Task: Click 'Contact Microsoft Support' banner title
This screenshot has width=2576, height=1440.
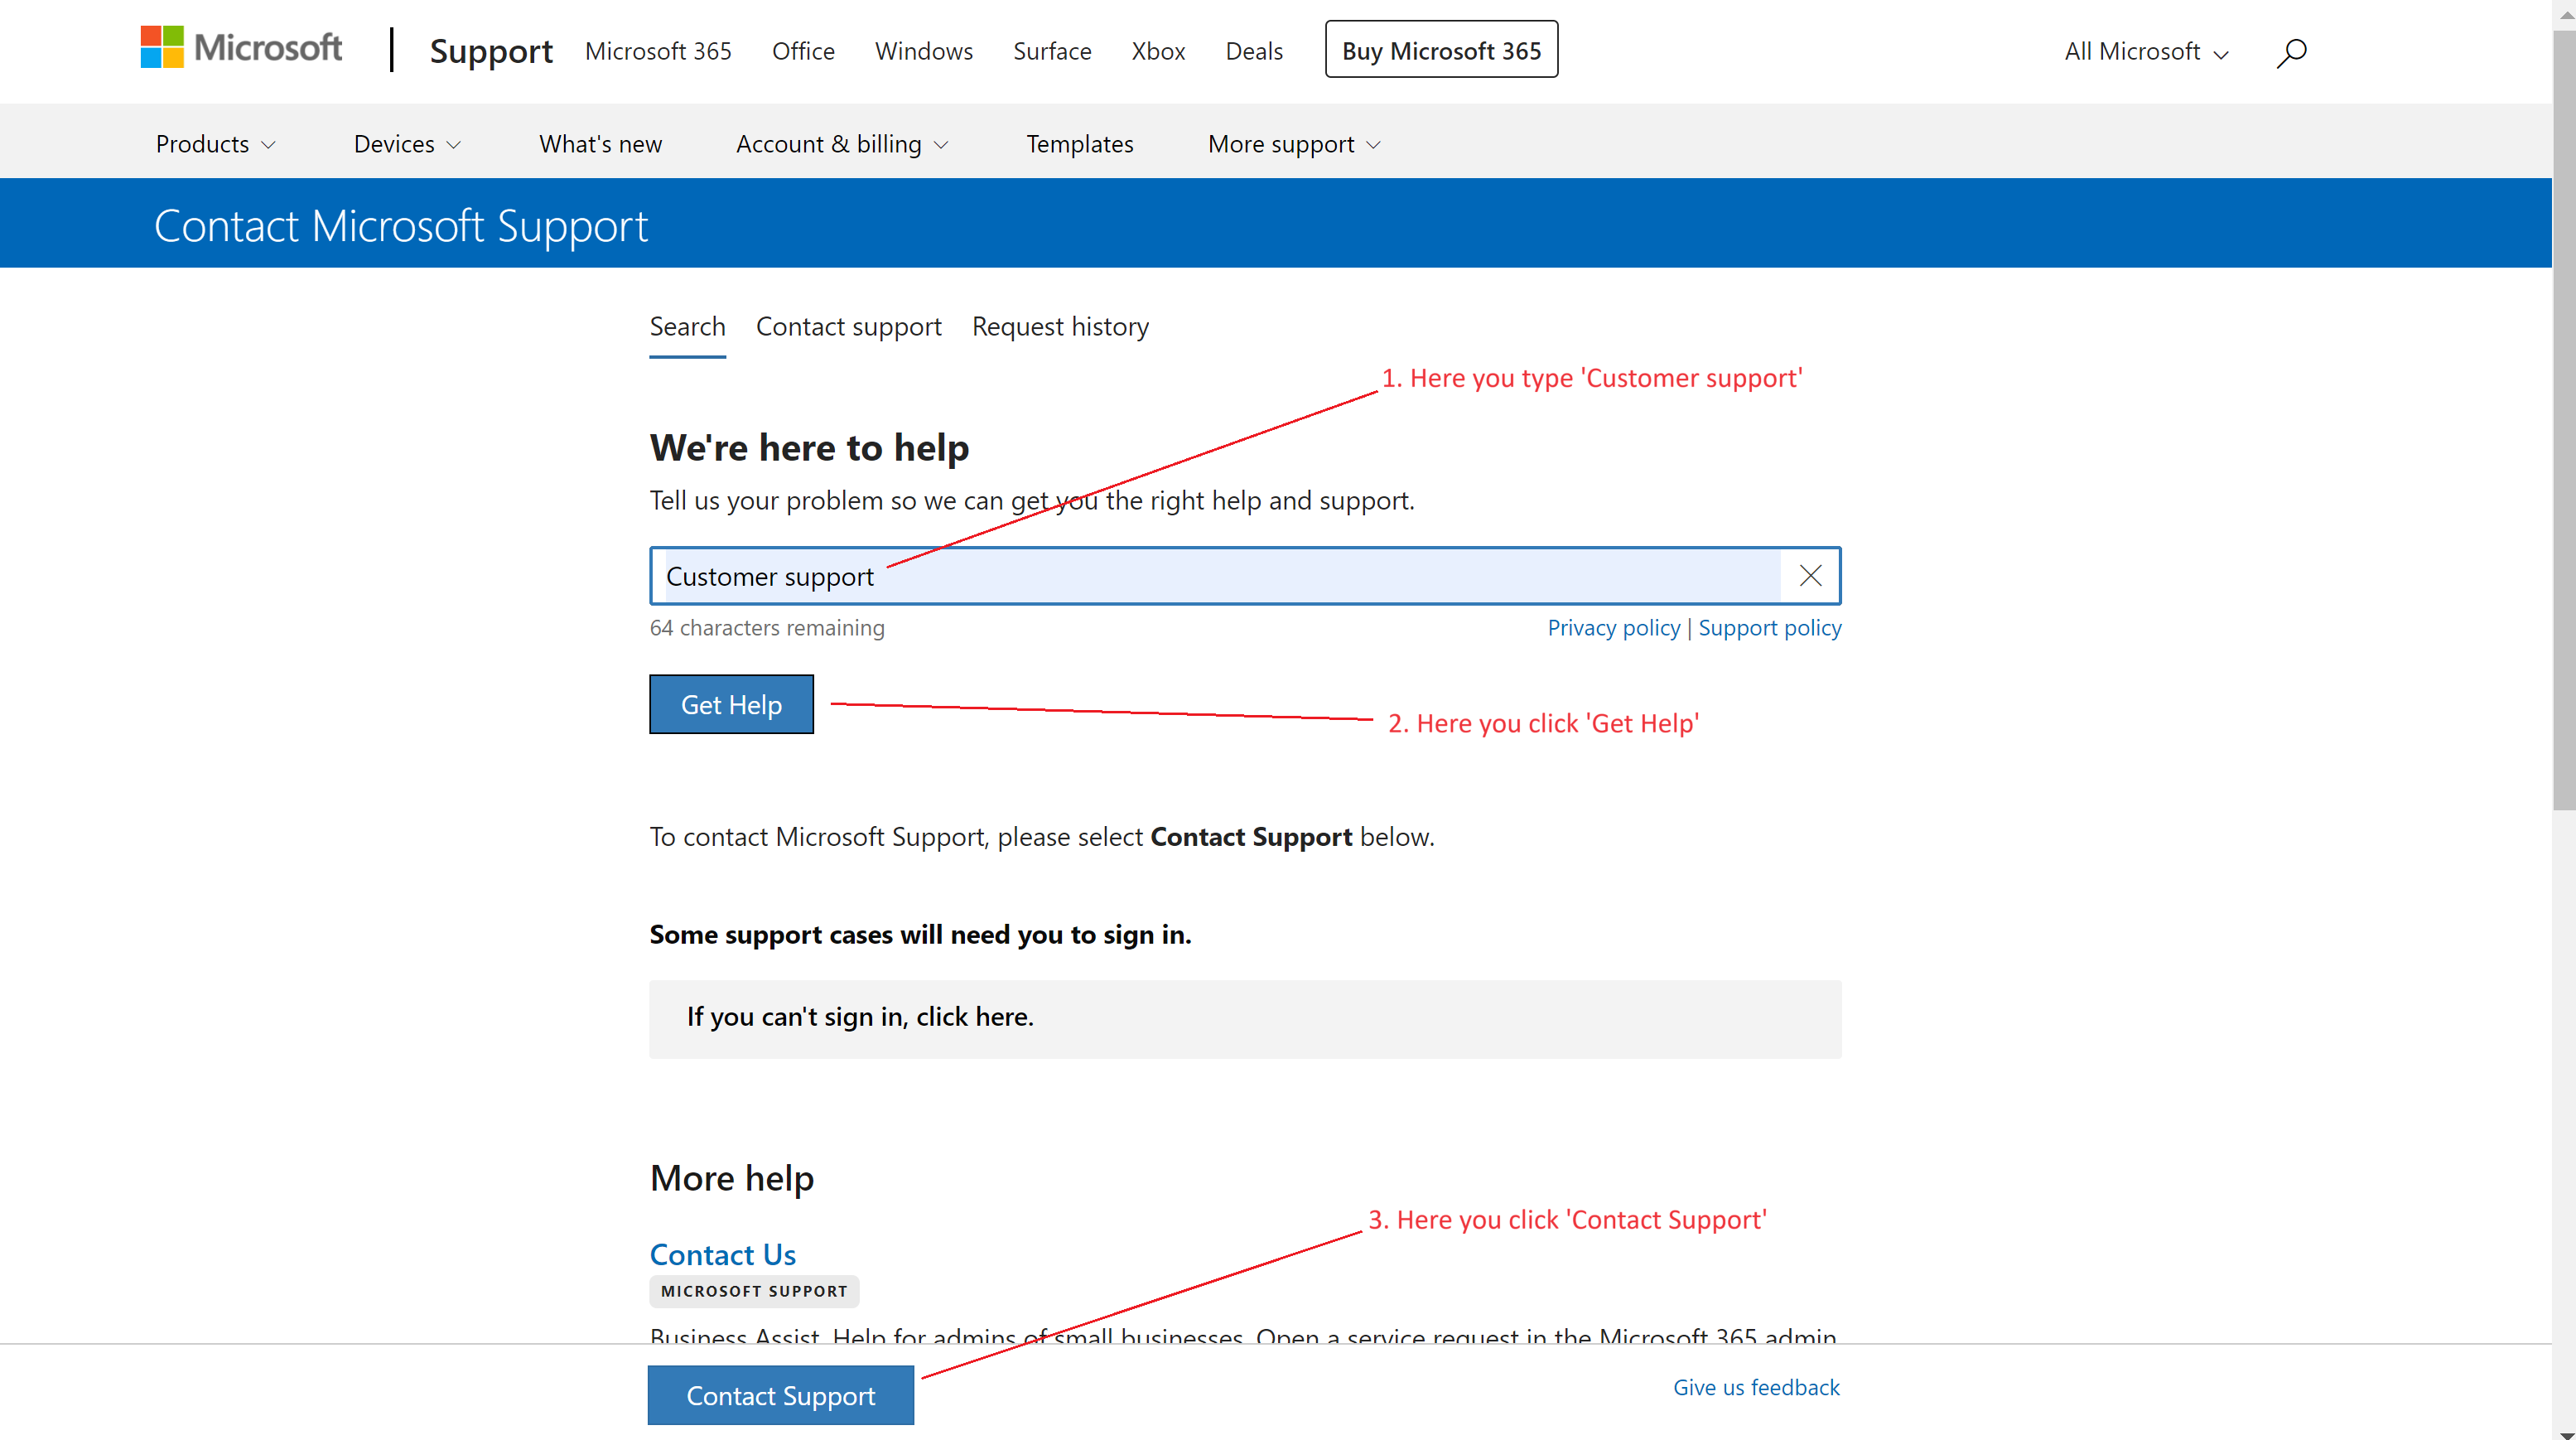Action: (x=401, y=226)
